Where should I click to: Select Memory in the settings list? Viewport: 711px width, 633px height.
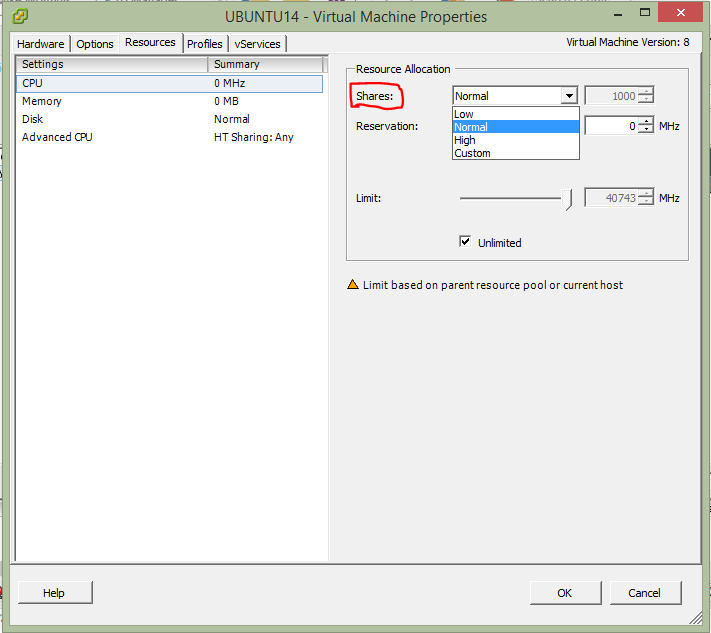click(42, 101)
